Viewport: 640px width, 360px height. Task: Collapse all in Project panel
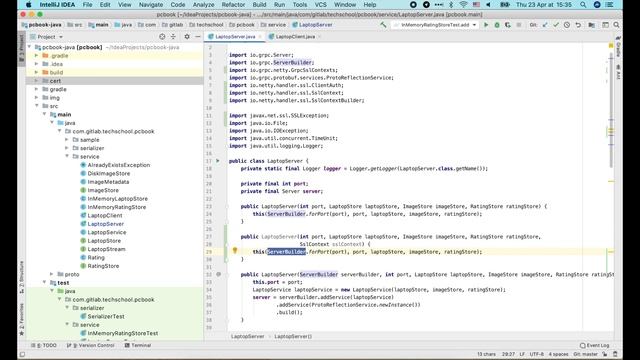[x=173, y=37]
